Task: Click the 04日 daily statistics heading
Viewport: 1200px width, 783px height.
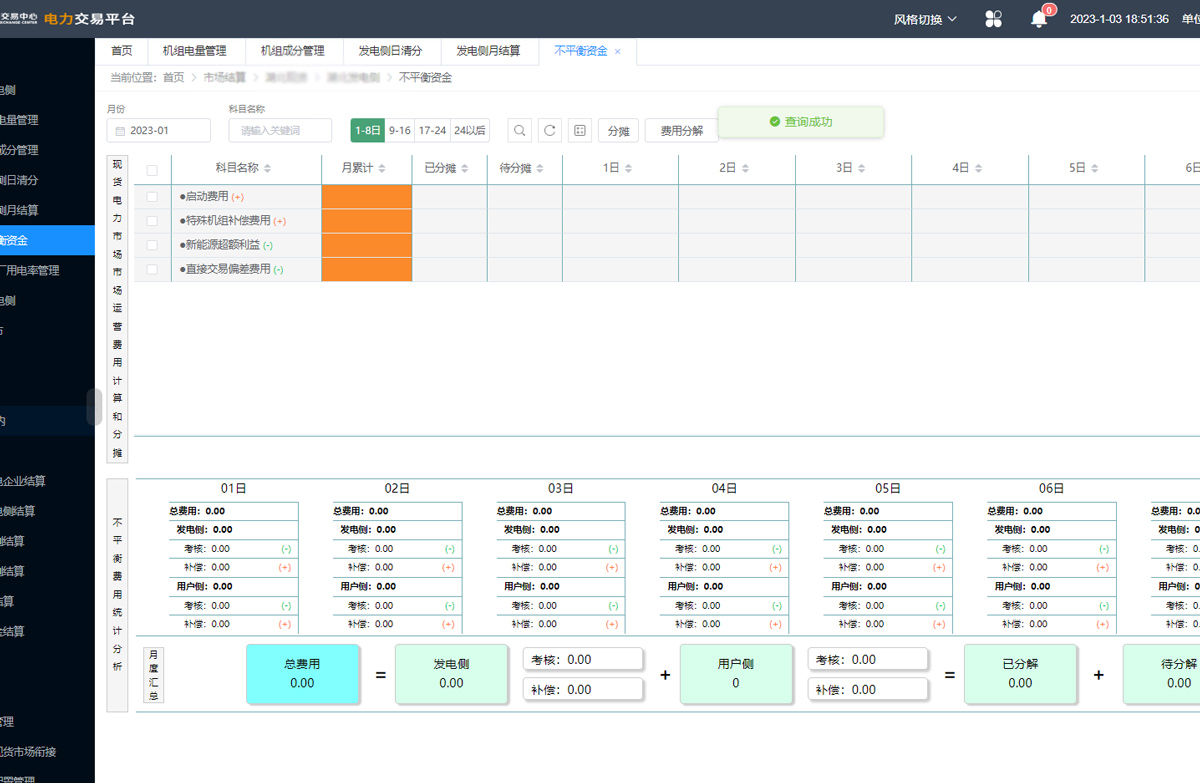Action: tap(724, 489)
